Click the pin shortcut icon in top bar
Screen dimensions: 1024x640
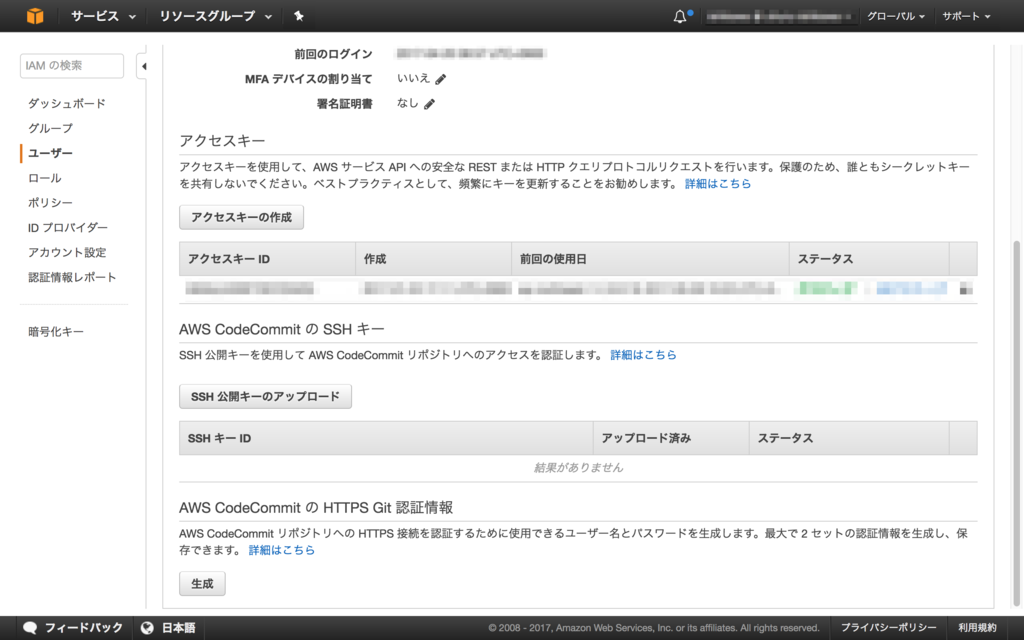point(298,16)
